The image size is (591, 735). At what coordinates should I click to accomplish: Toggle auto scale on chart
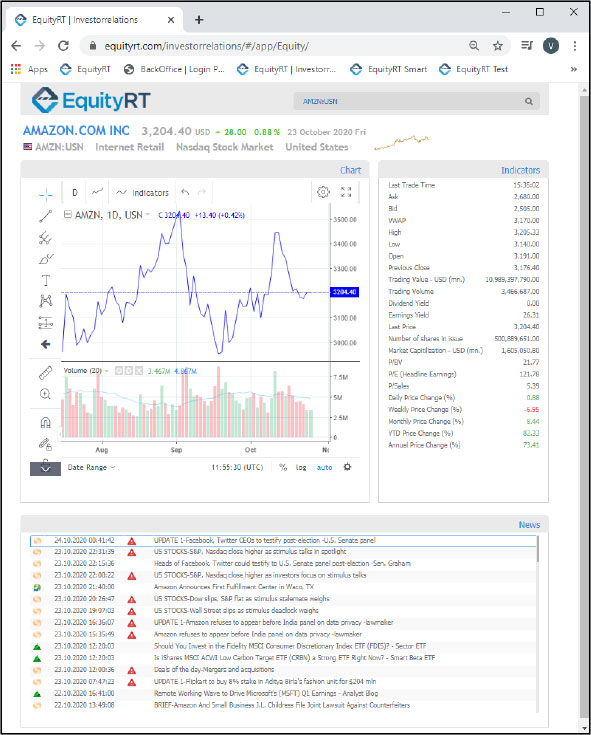point(324,467)
